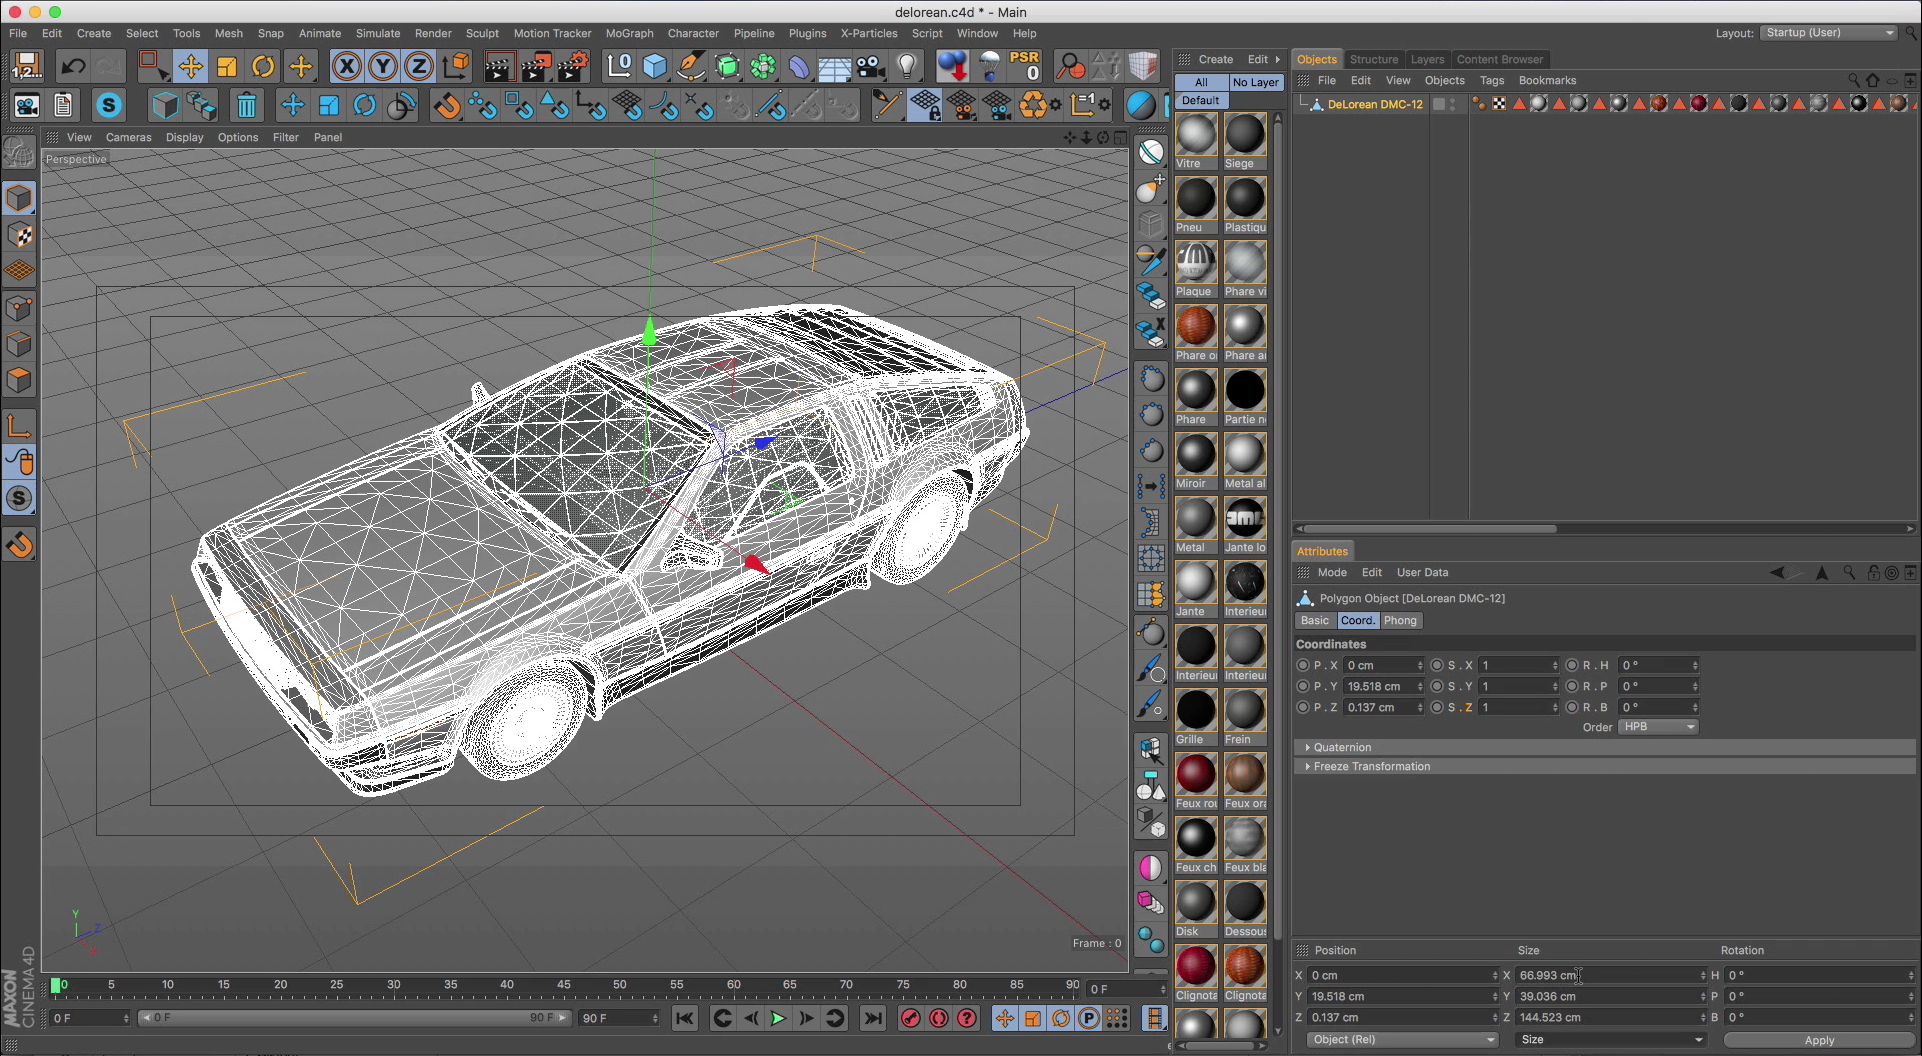Select the Rotate tool
The image size is (1922, 1056).
coord(263,67)
